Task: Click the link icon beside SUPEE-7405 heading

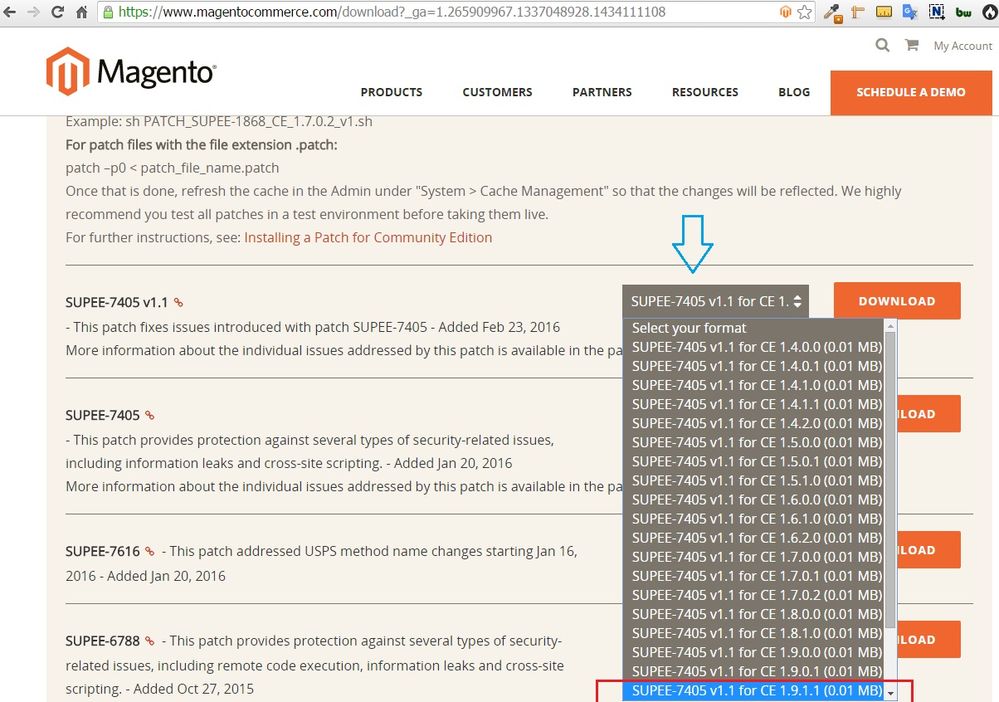Action: coord(150,415)
